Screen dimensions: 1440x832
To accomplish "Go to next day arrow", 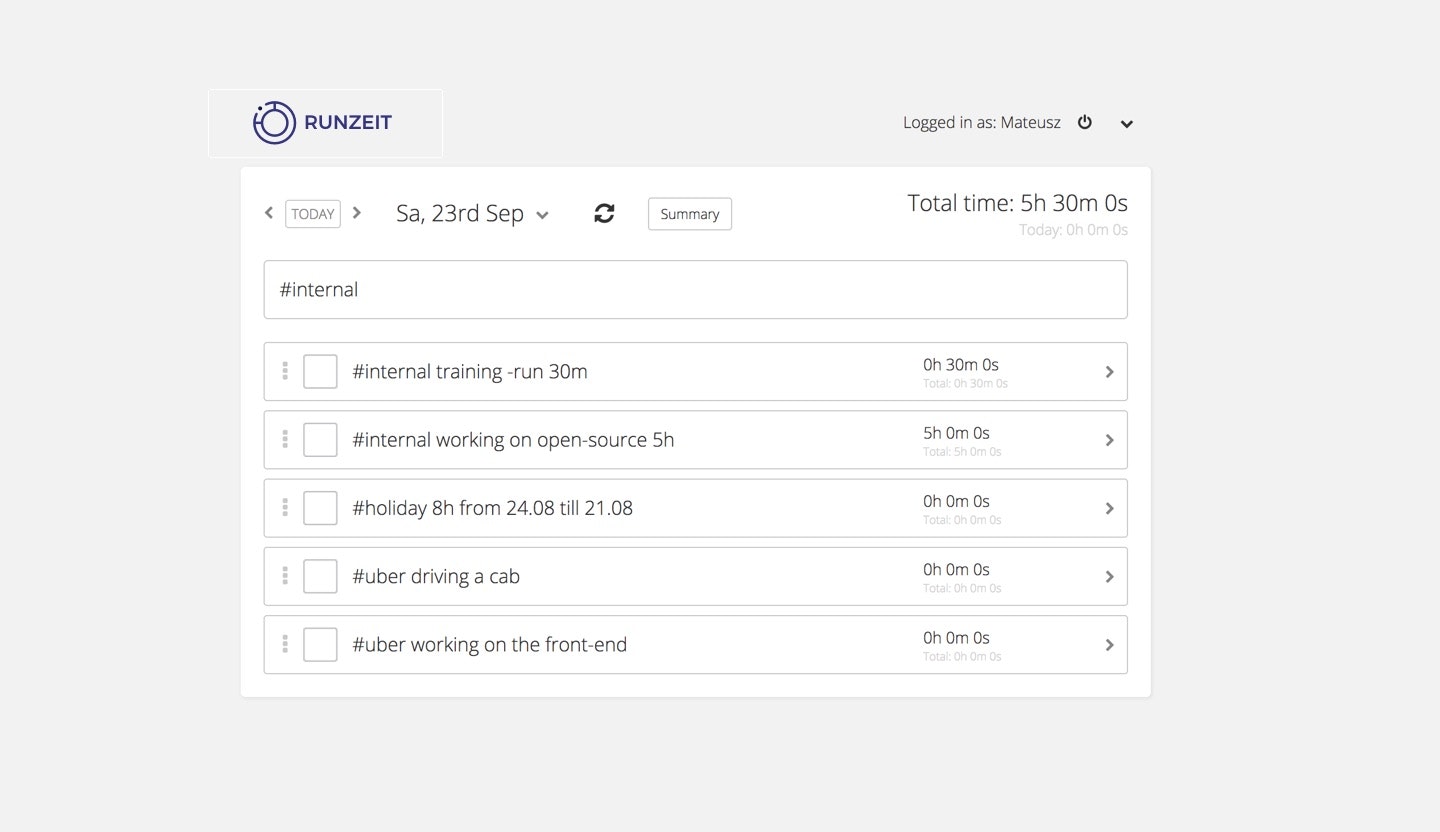I will pyautogui.click(x=357, y=213).
